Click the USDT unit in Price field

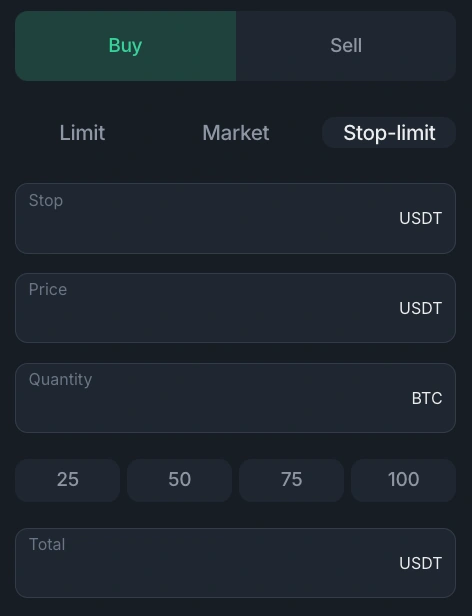tap(421, 308)
